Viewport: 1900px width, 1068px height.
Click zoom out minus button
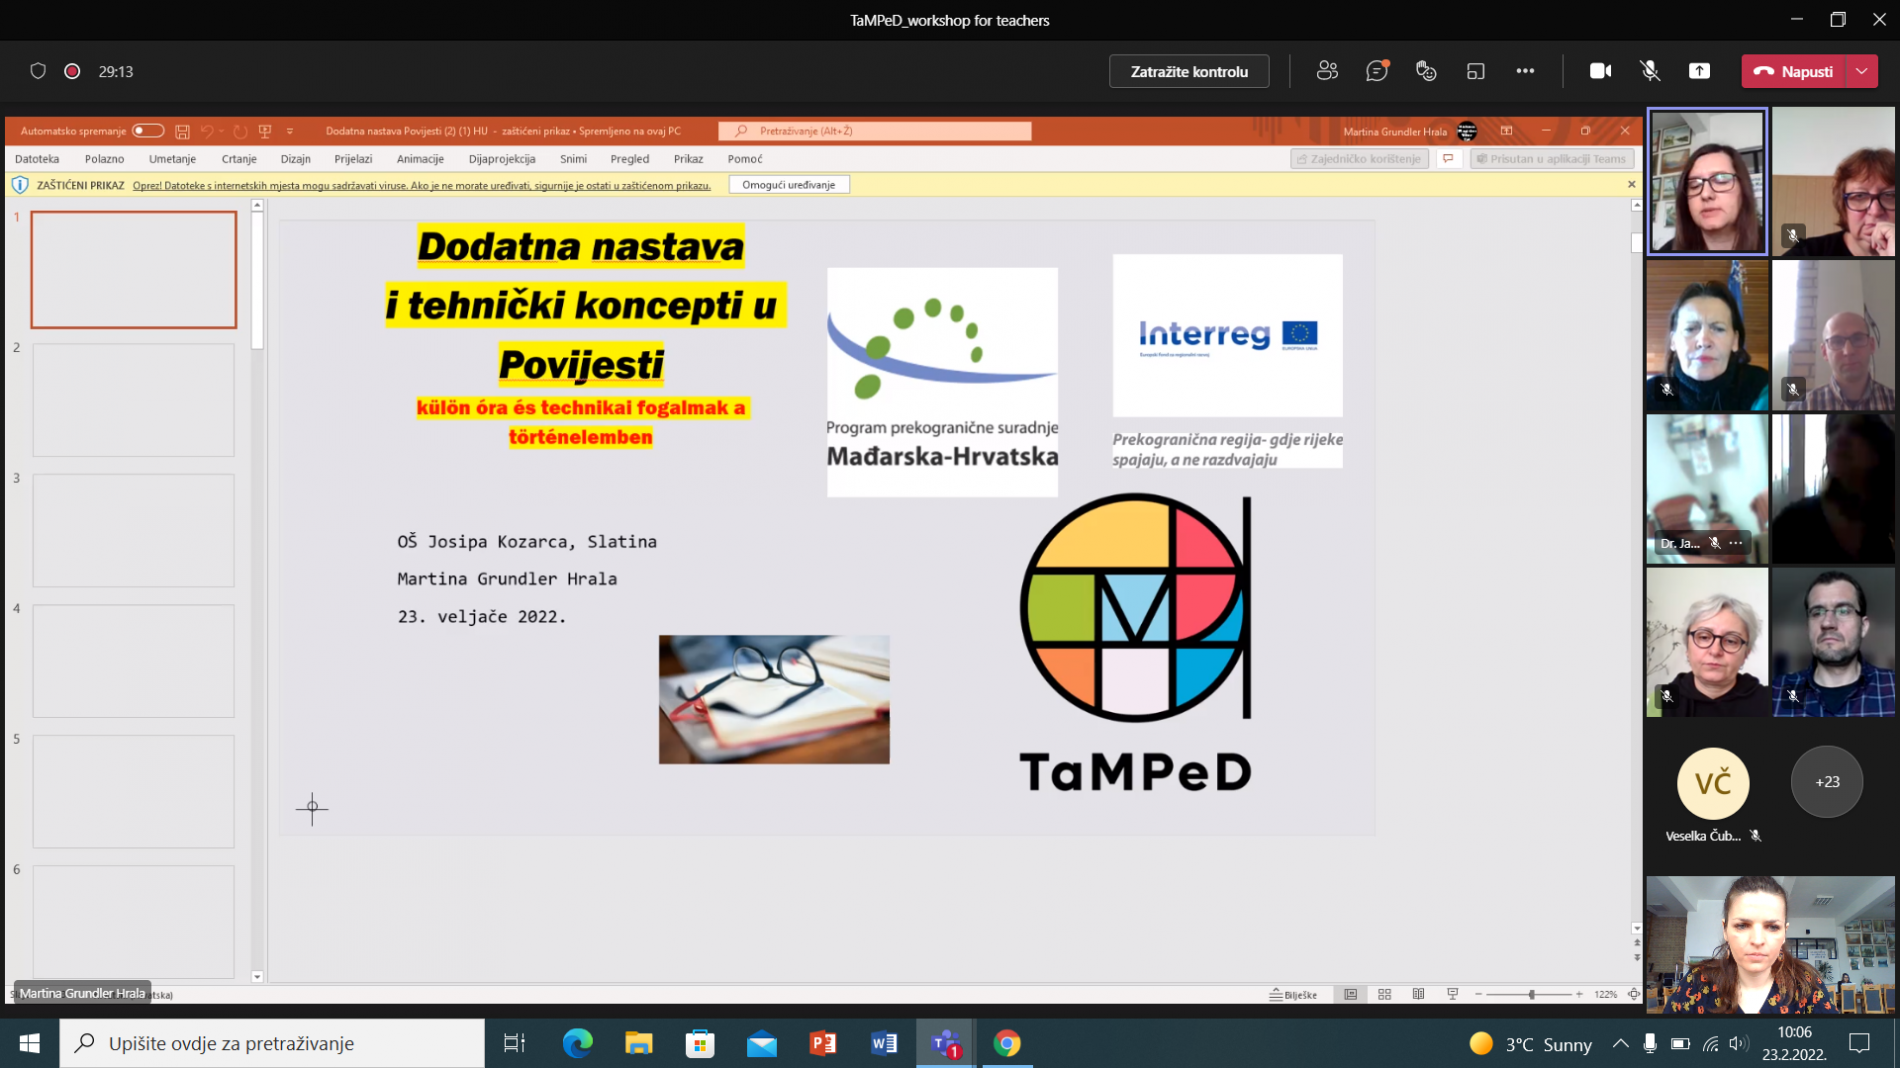click(x=1478, y=995)
